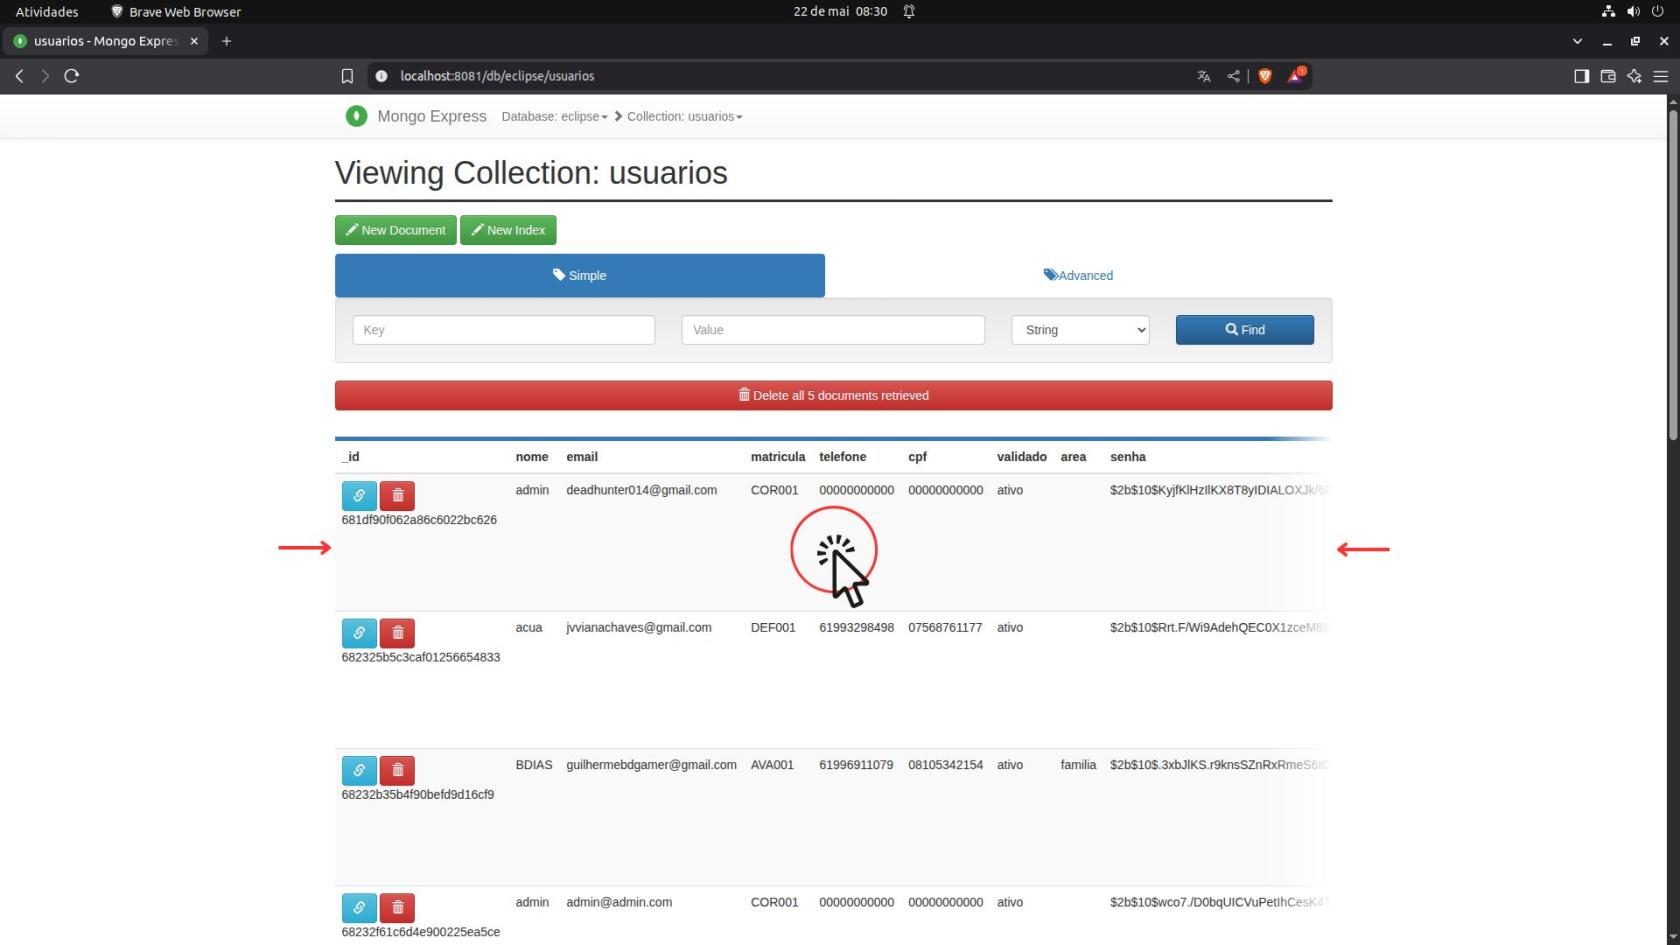The image size is (1680, 945).
Task: Open the Brave translate icon
Action: click(1204, 76)
